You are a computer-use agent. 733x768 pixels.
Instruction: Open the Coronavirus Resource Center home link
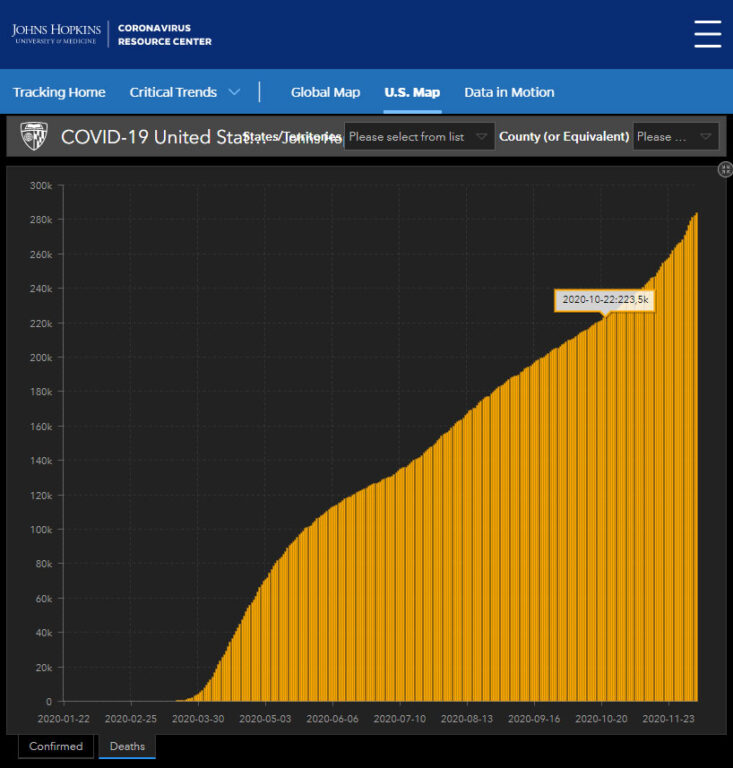pos(165,35)
